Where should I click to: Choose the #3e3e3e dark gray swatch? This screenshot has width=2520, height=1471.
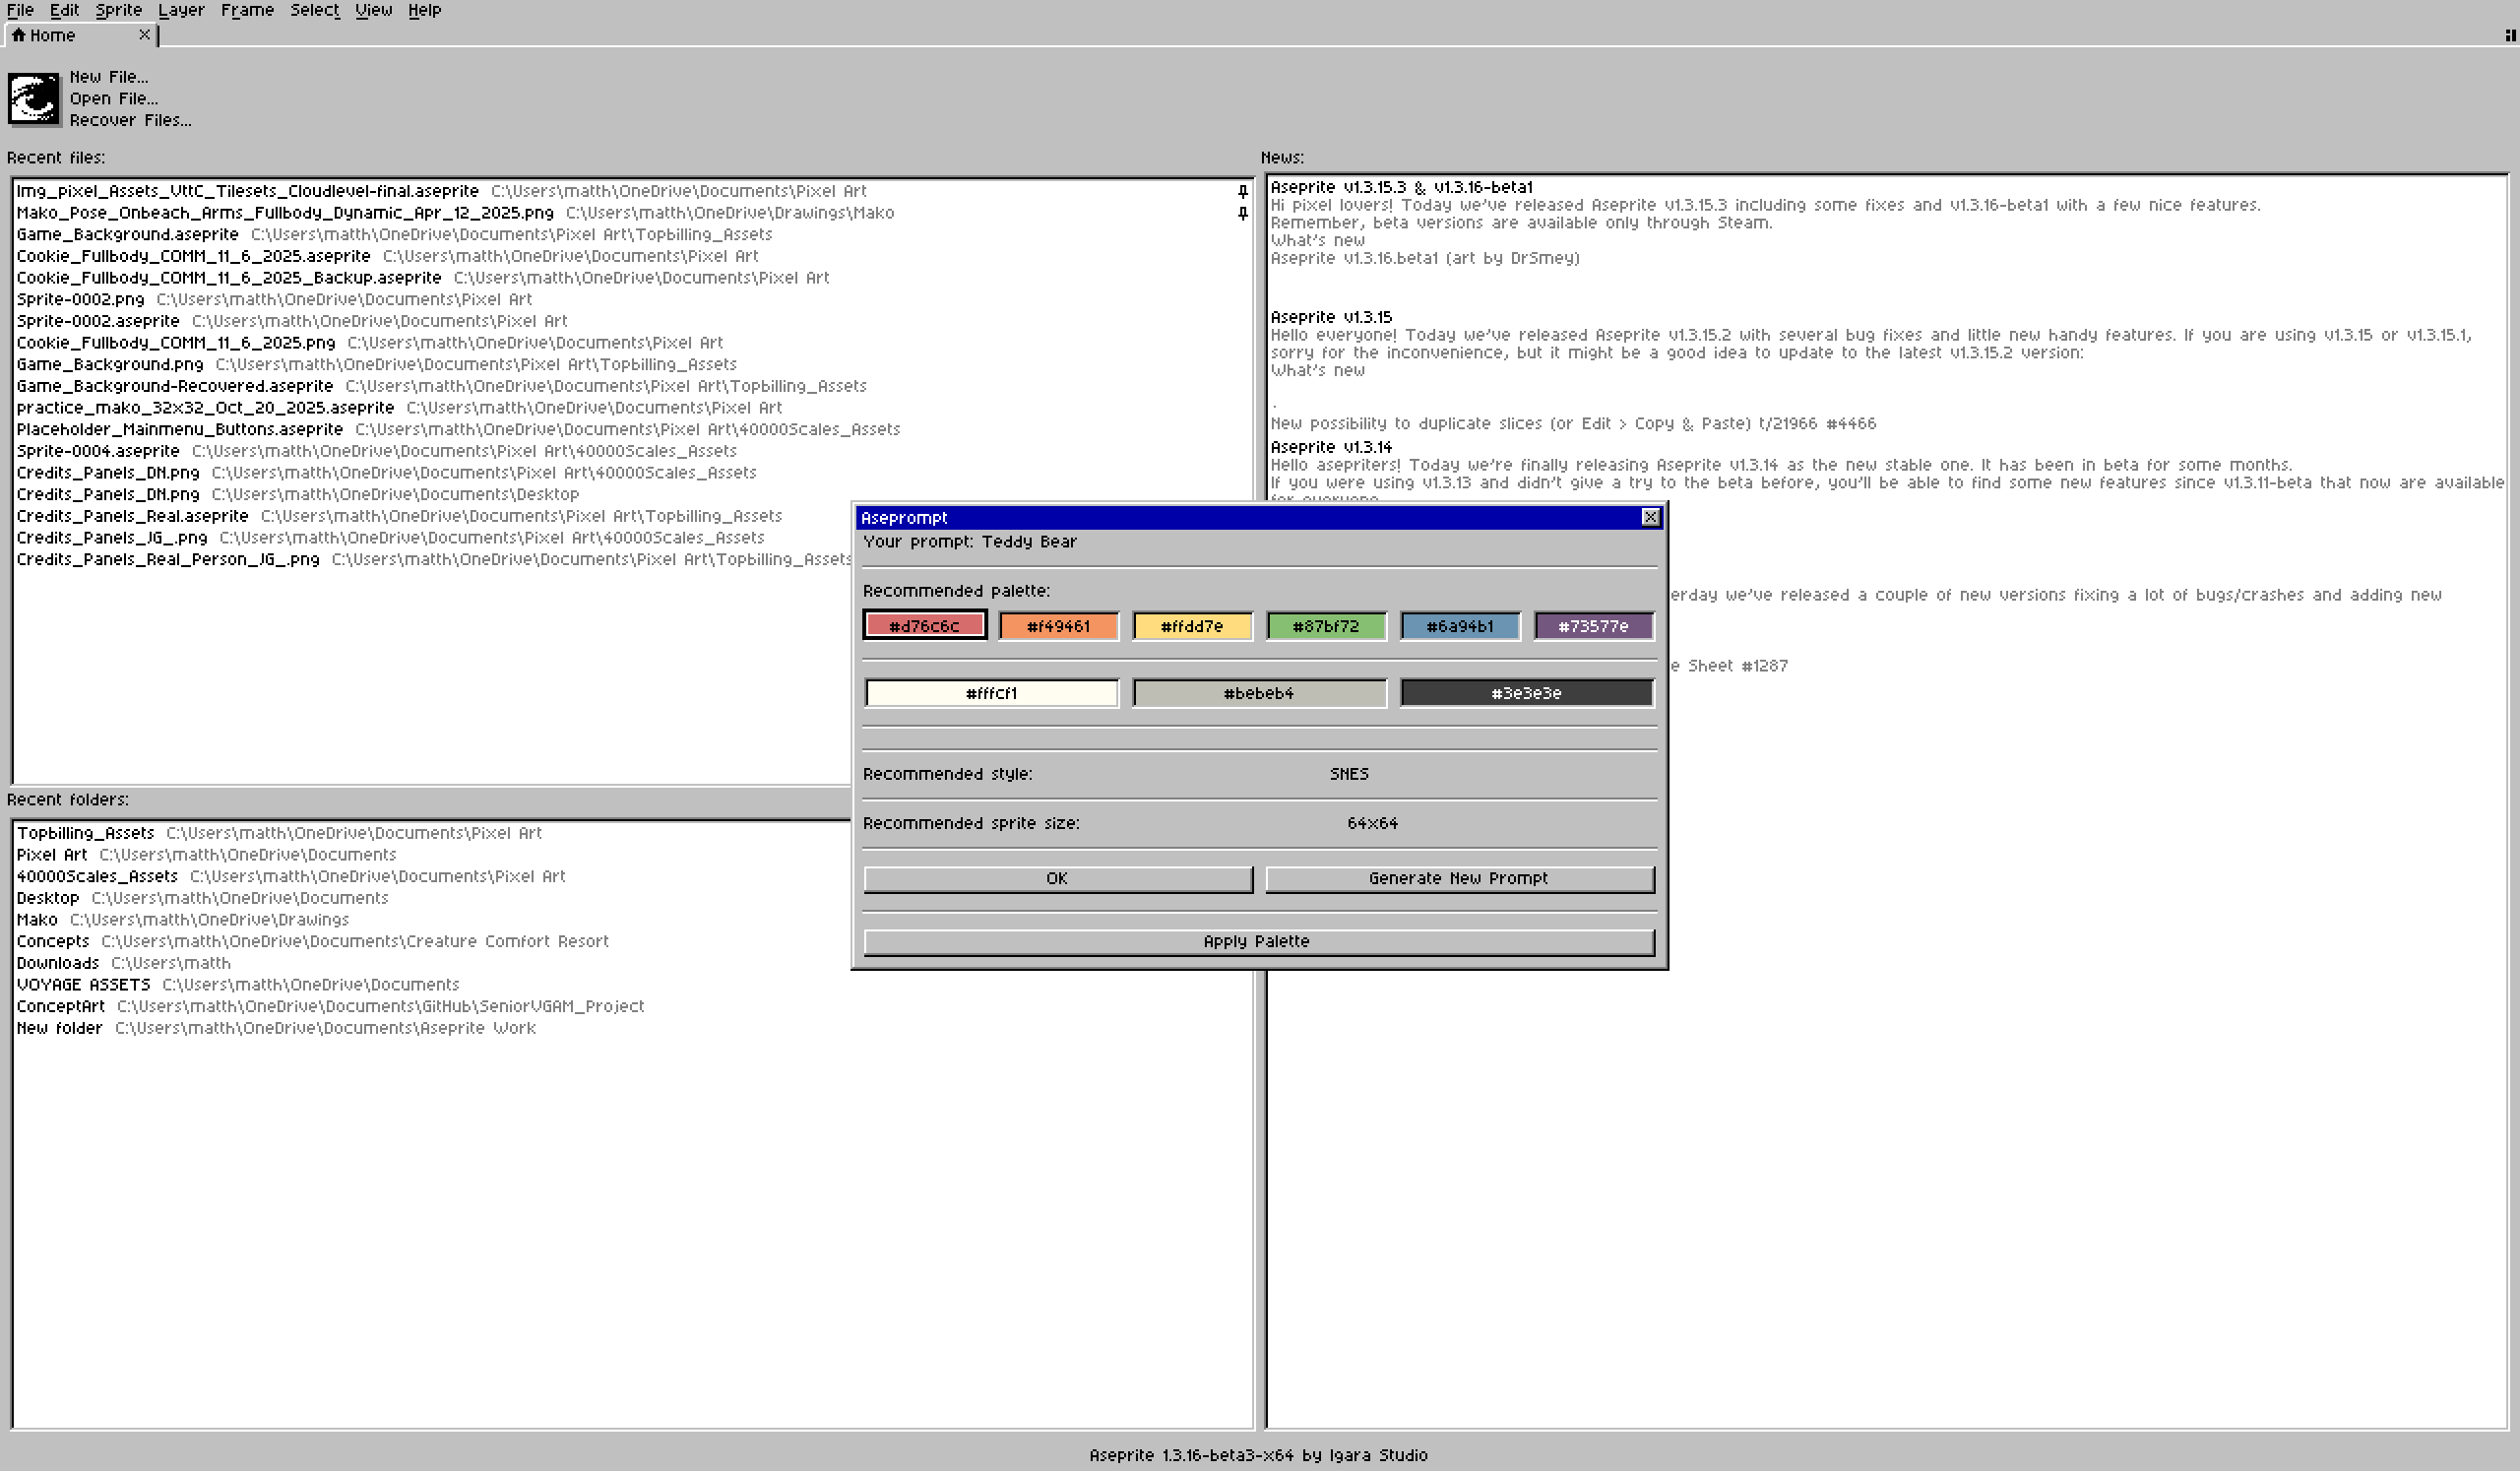1526,693
